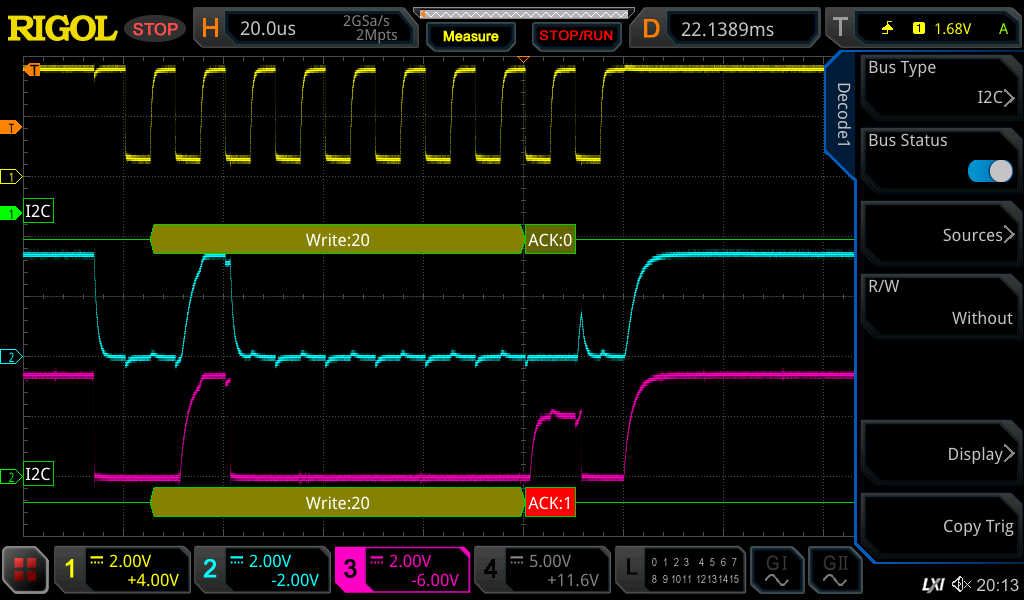Click trigger mode A indicator
Viewport: 1024px width, 600px height.
click(1003, 29)
